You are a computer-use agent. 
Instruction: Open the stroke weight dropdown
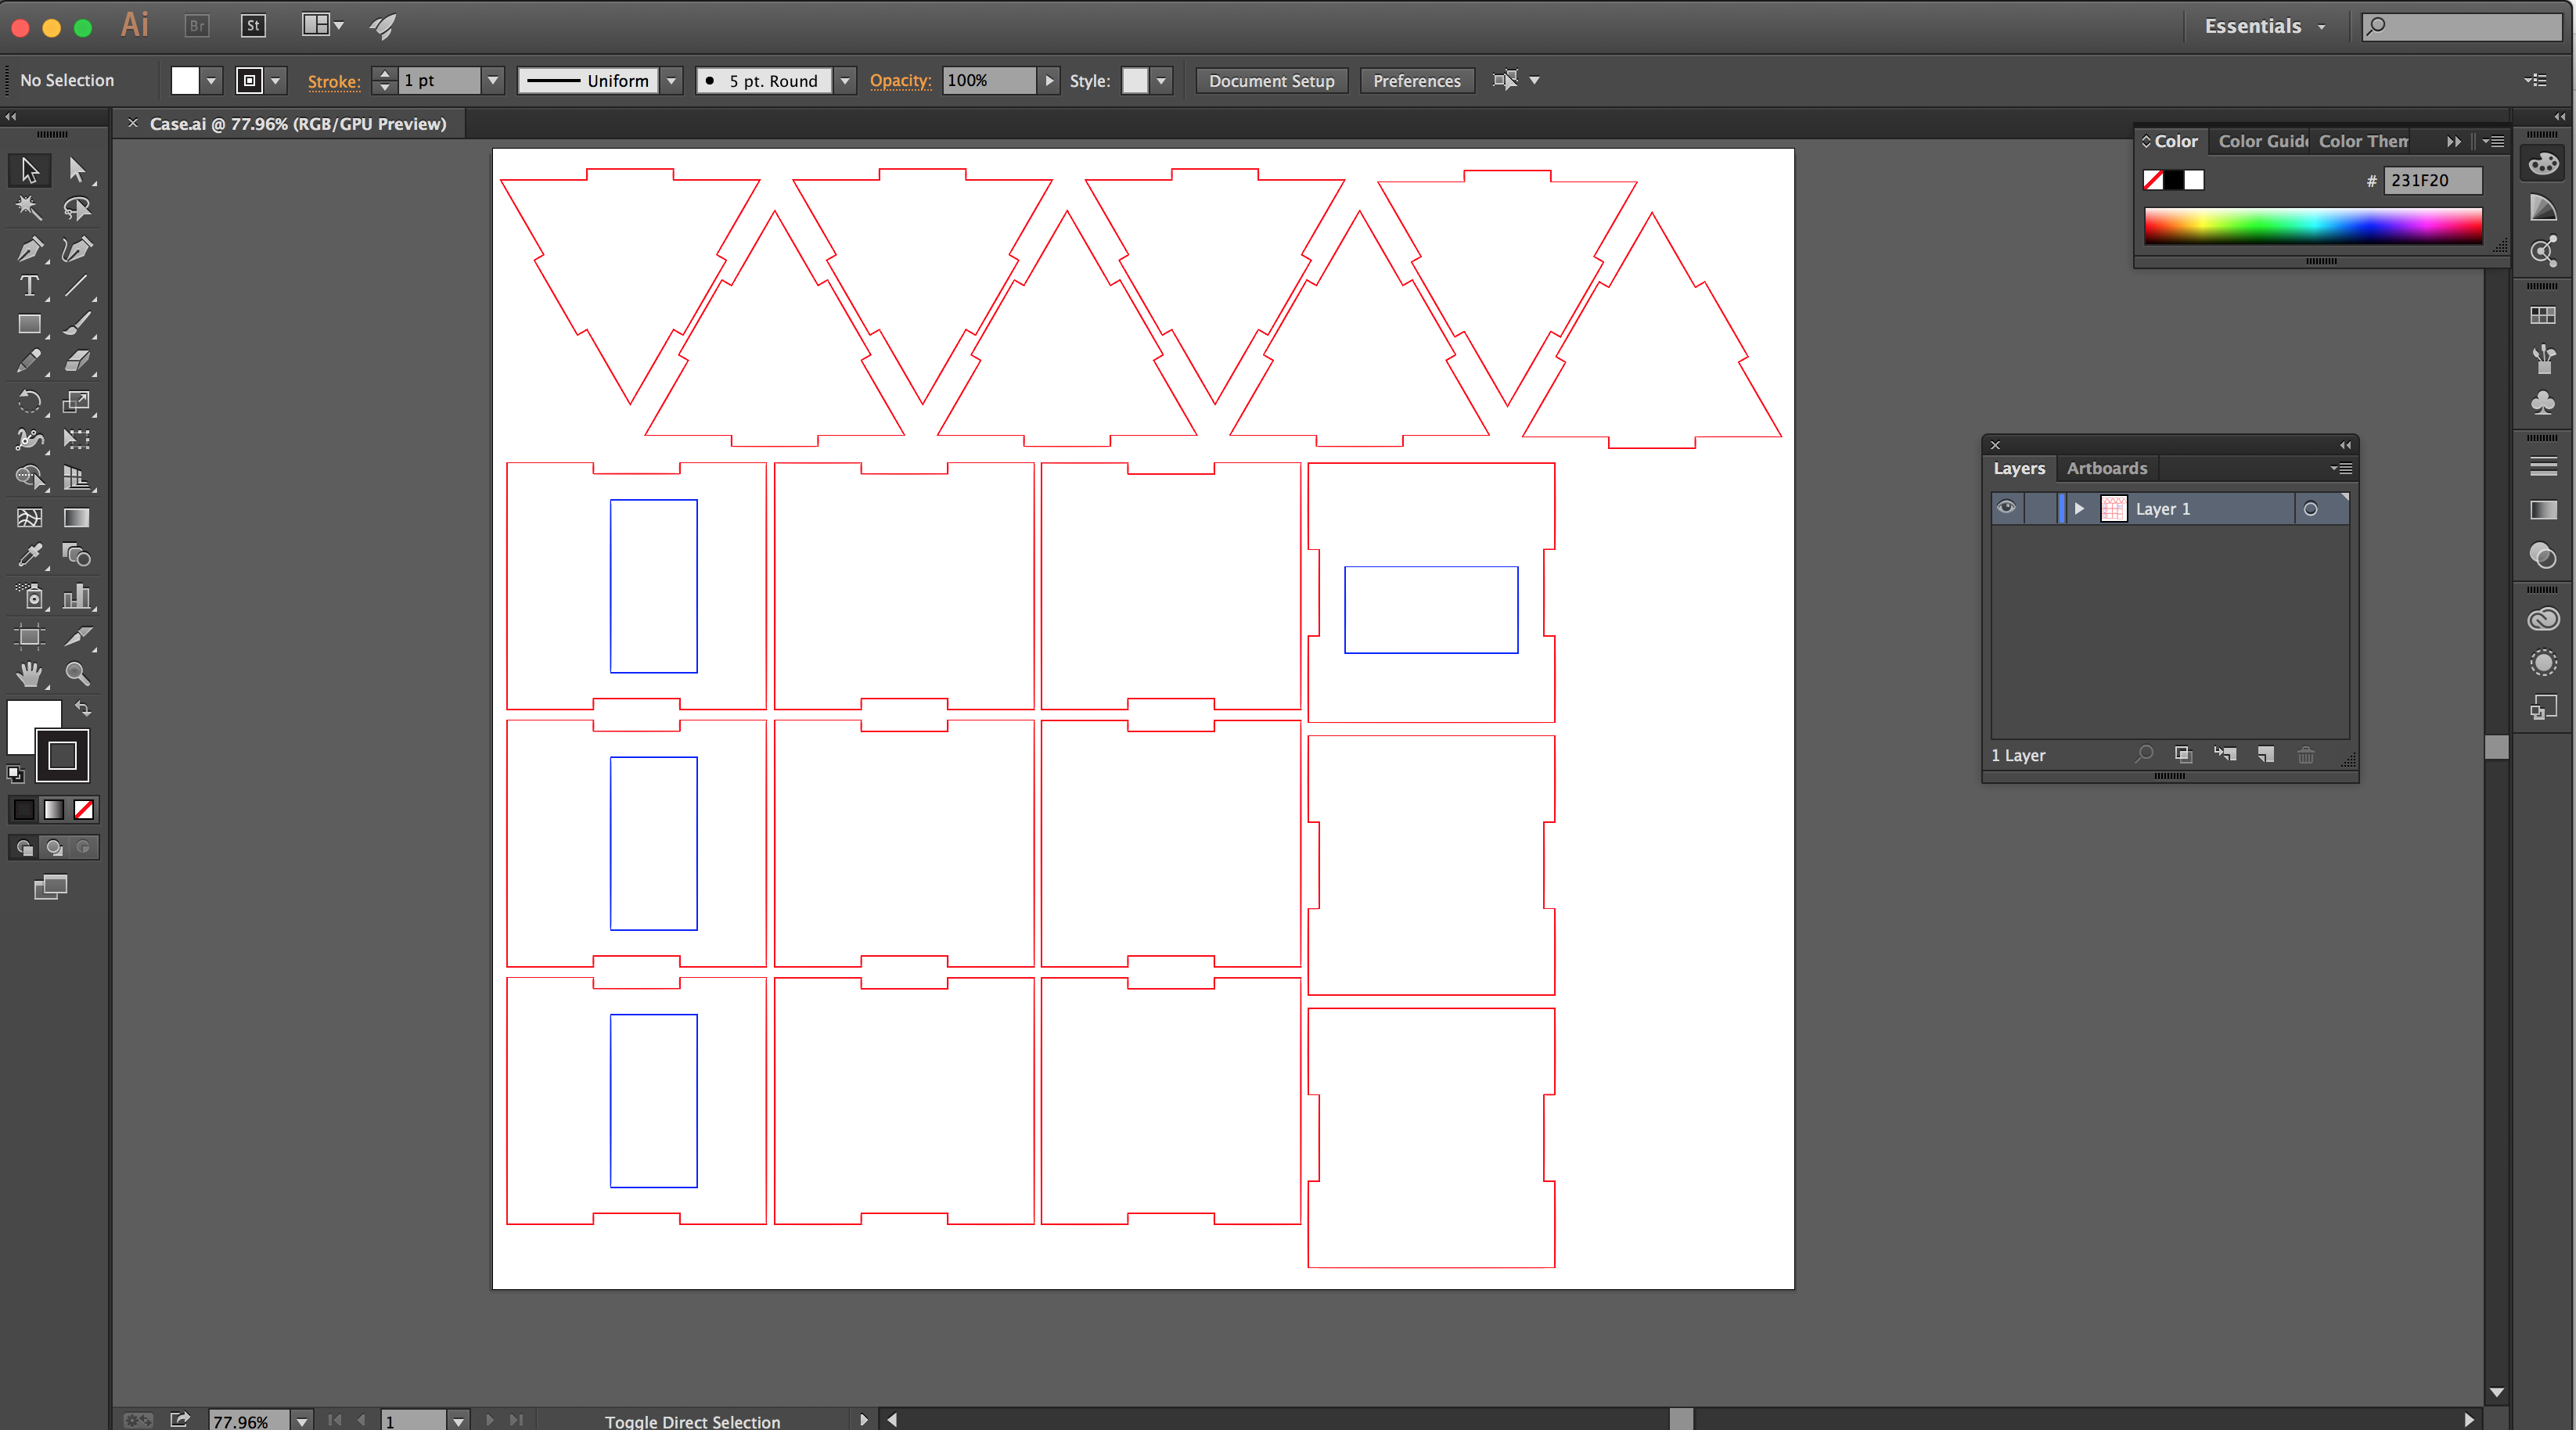click(493, 81)
